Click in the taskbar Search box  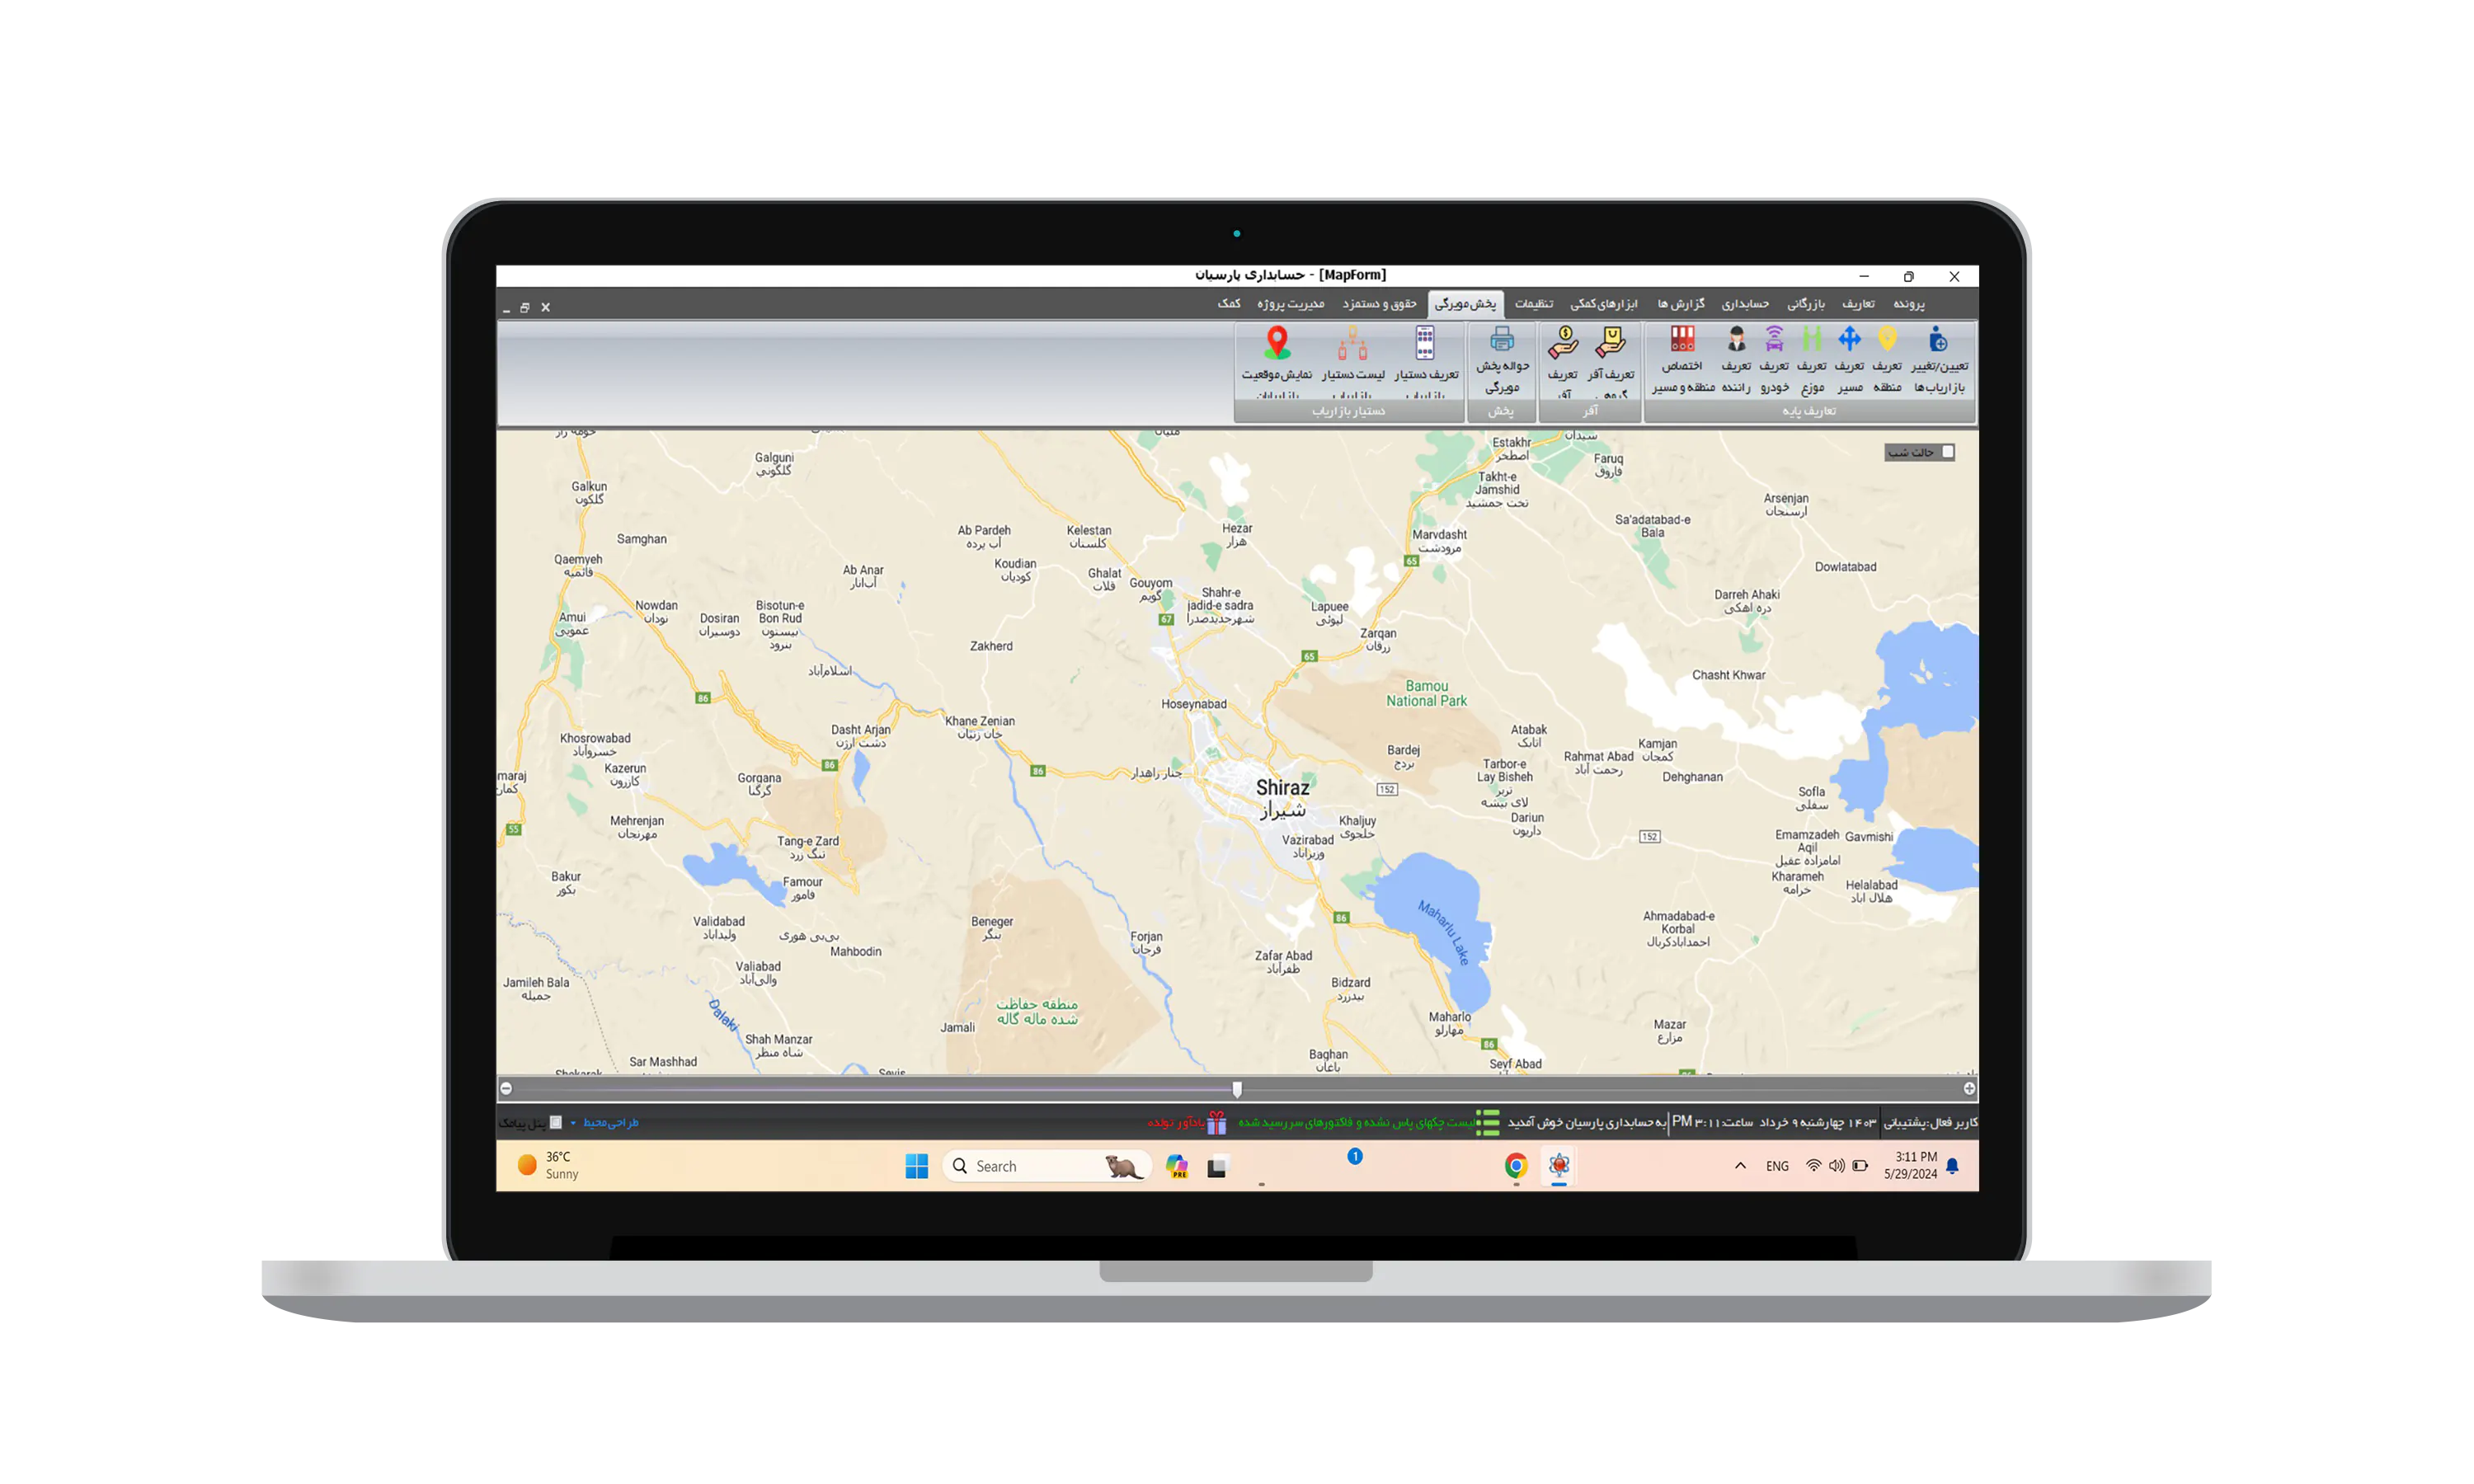pyautogui.click(x=1047, y=1166)
